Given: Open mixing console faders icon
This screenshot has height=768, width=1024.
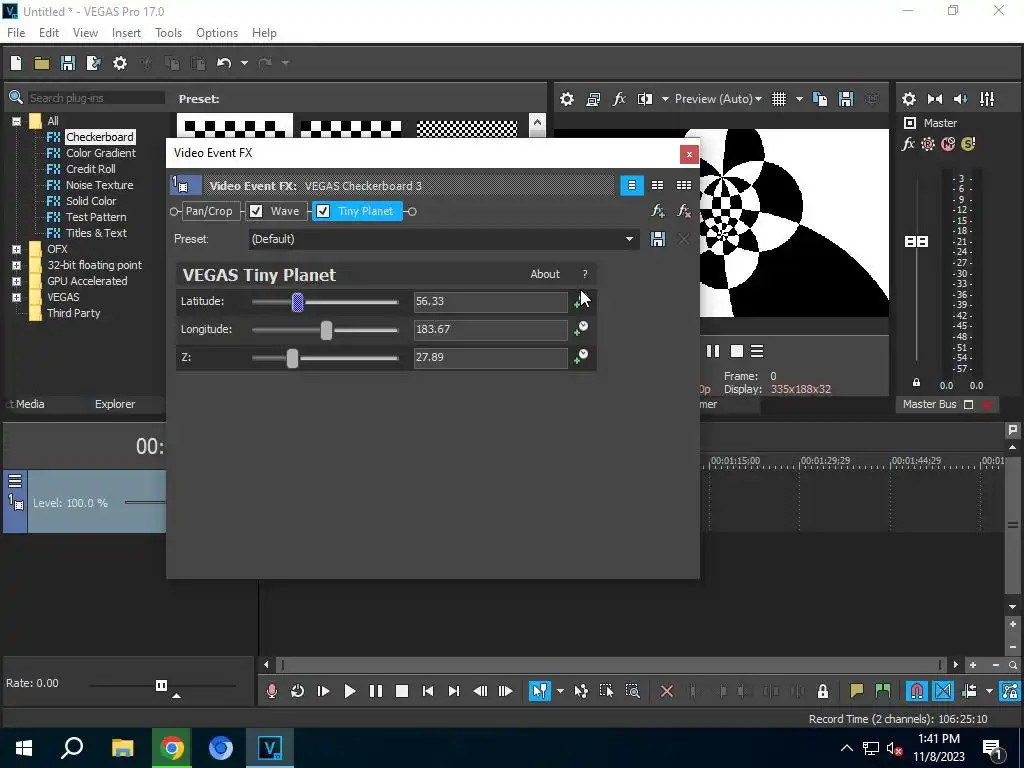Looking at the screenshot, I should [987, 99].
